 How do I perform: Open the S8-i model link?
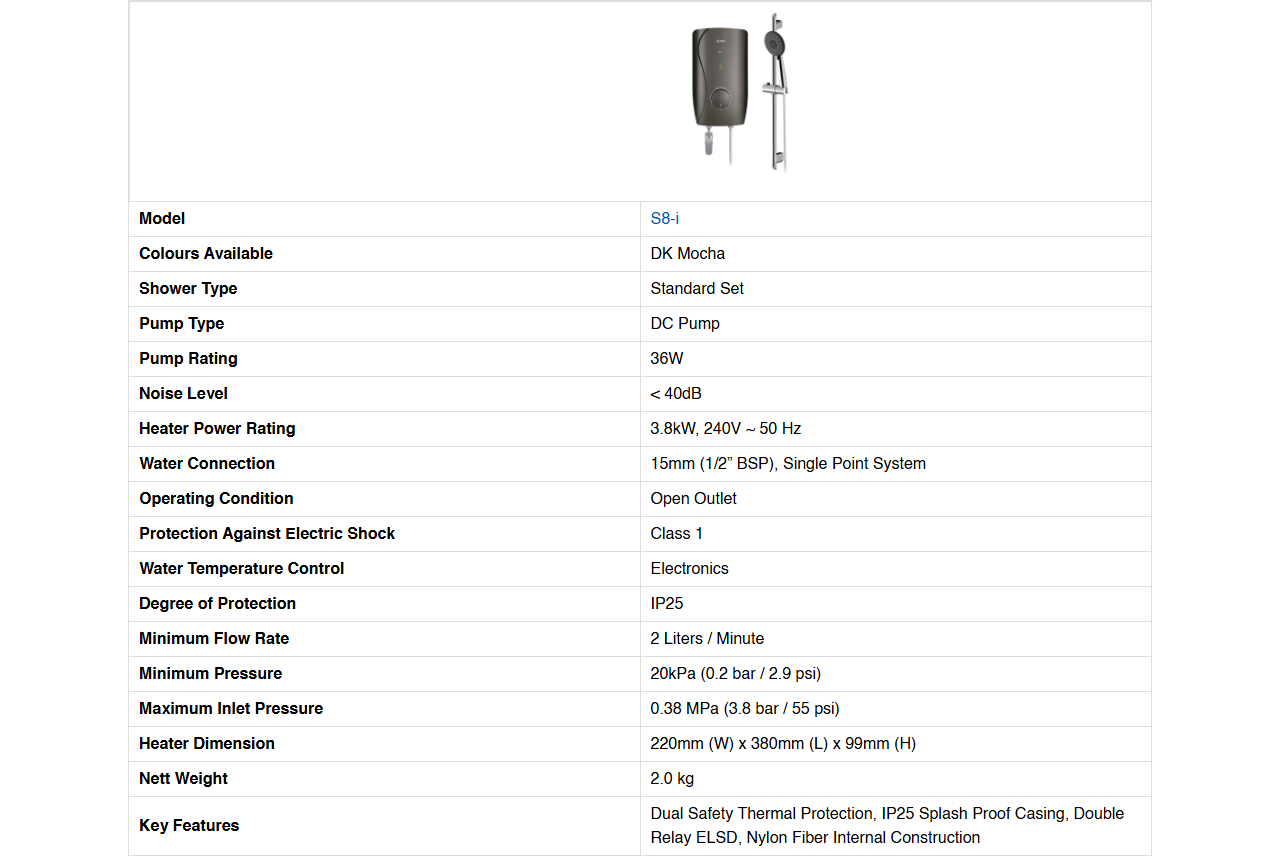click(x=664, y=219)
